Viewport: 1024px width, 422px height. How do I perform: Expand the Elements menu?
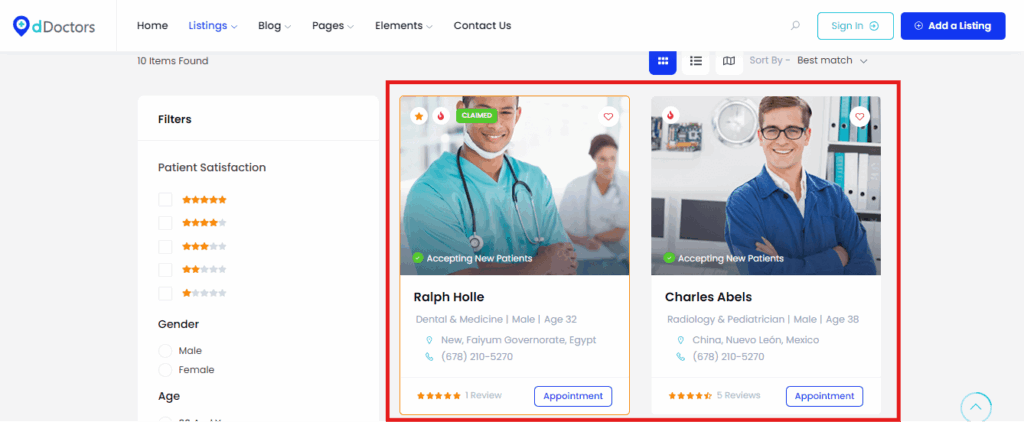(404, 25)
